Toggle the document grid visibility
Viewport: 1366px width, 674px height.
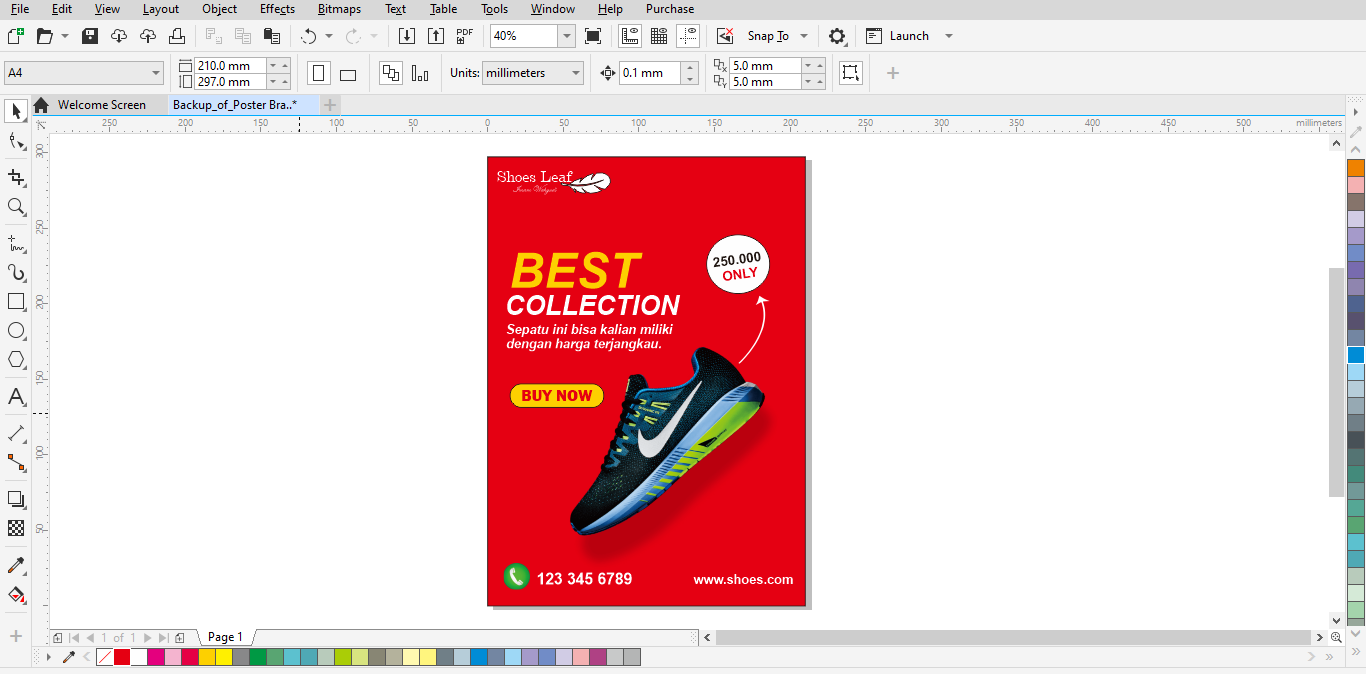pyautogui.click(x=658, y=35)
